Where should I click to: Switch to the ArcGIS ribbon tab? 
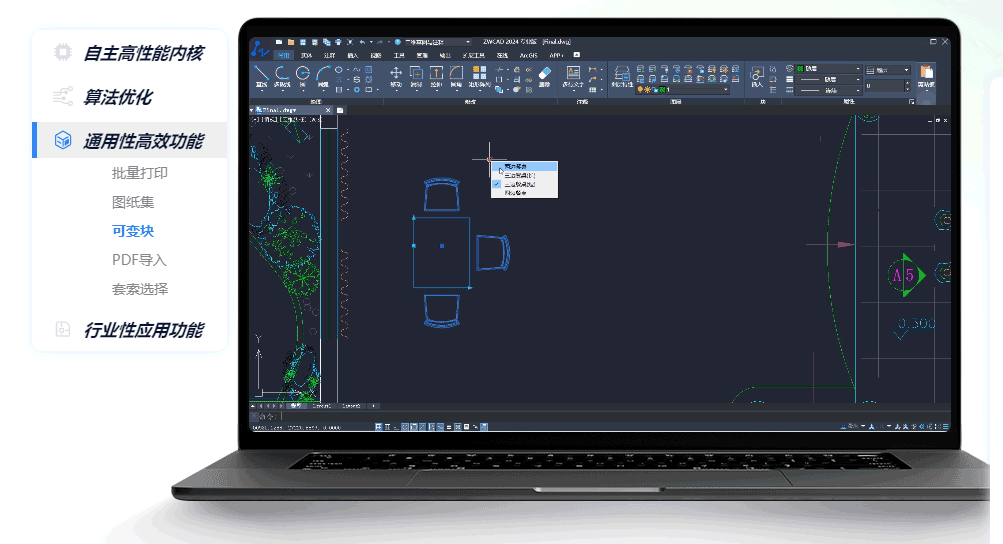pyautogui.click(x=528, y=55)
